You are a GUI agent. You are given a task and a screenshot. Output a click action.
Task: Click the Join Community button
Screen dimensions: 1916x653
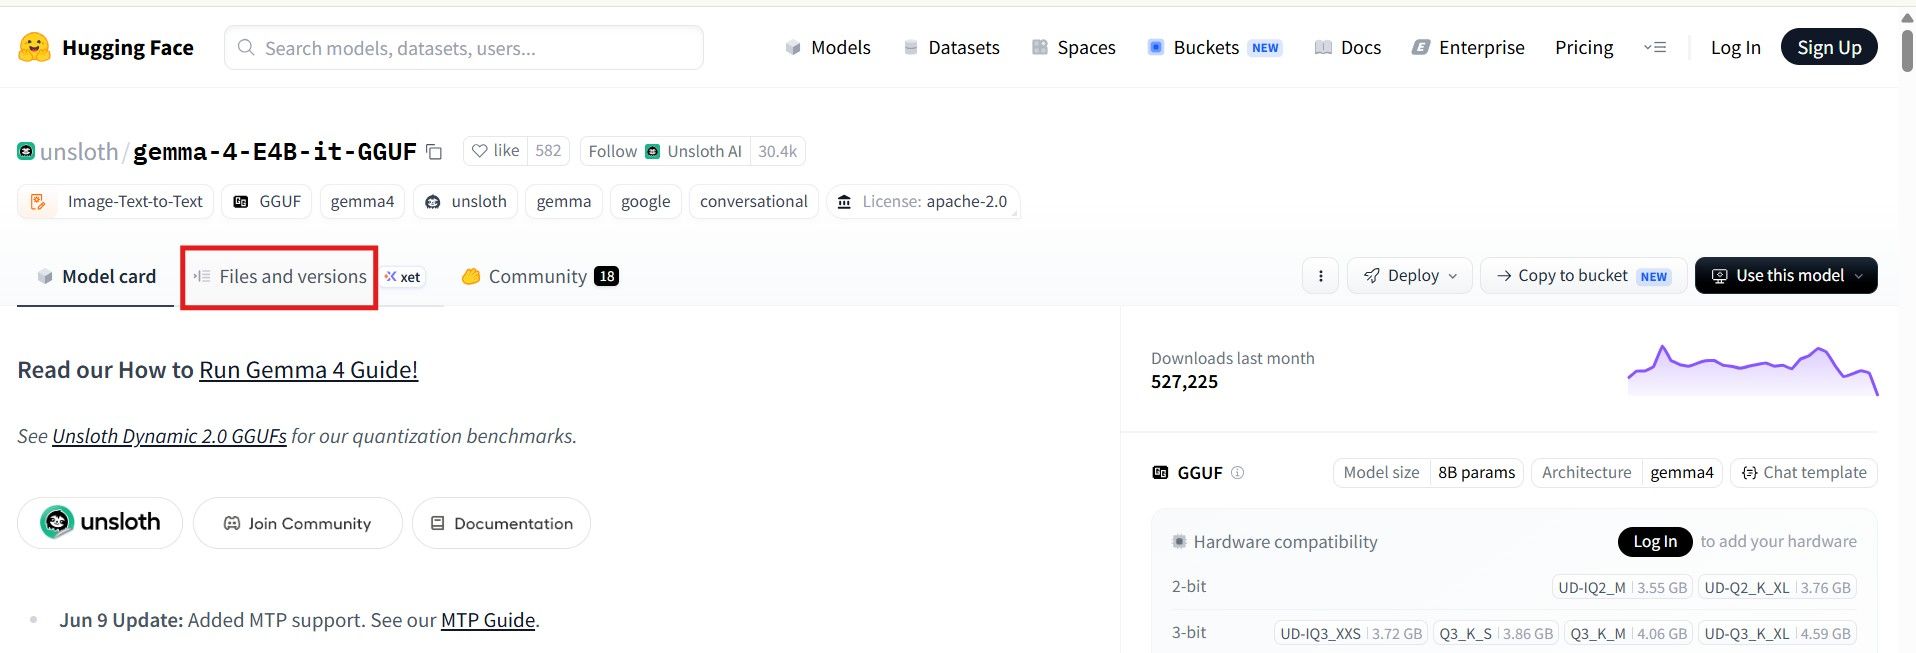(x=298, y=523)
